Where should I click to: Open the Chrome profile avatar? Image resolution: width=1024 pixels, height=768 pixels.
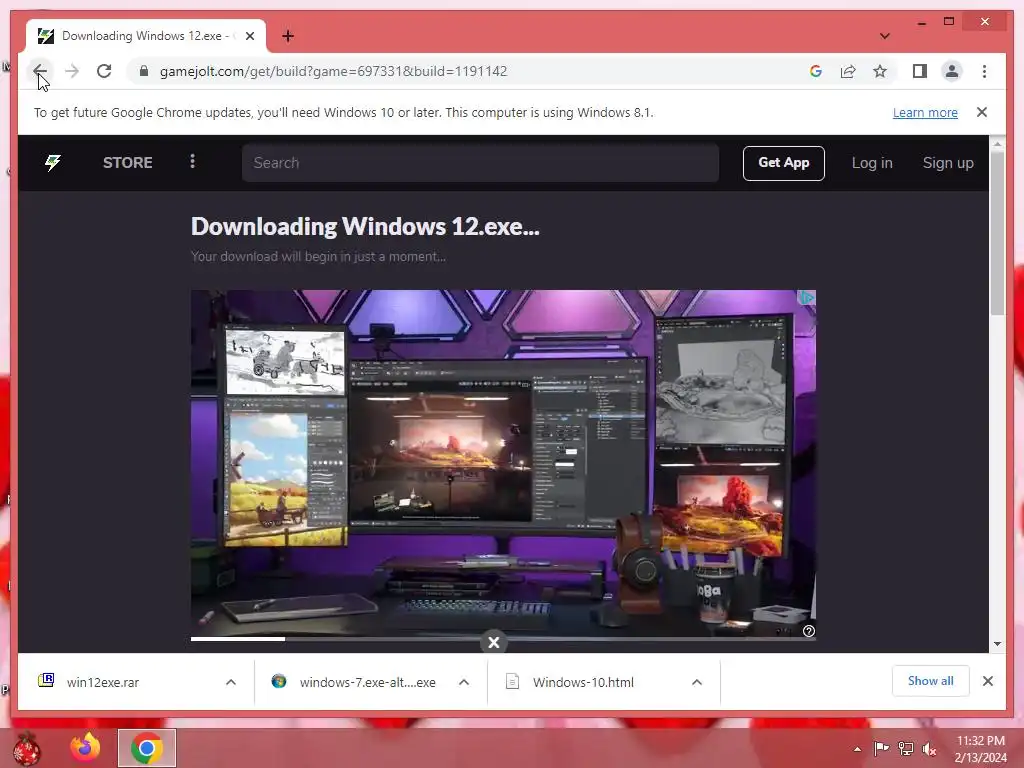[x=952, y=71]
